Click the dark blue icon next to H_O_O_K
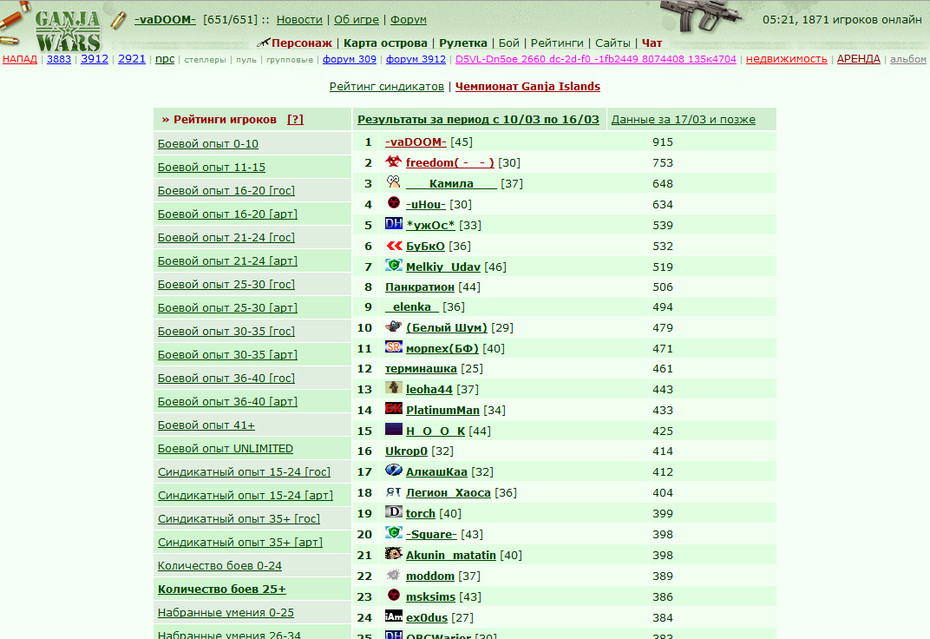Screen dimensions: 930x639 (x=393, y=430)
